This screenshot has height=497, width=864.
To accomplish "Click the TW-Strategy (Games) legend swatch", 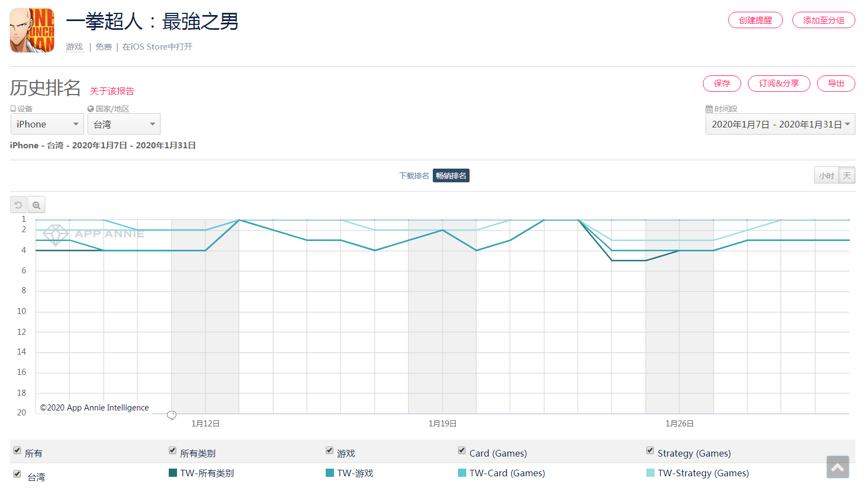I will coord(650,473).
